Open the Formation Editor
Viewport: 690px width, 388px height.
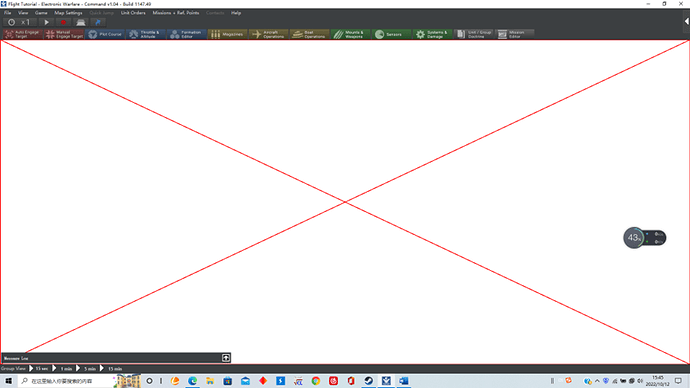[x=187, y=34]
